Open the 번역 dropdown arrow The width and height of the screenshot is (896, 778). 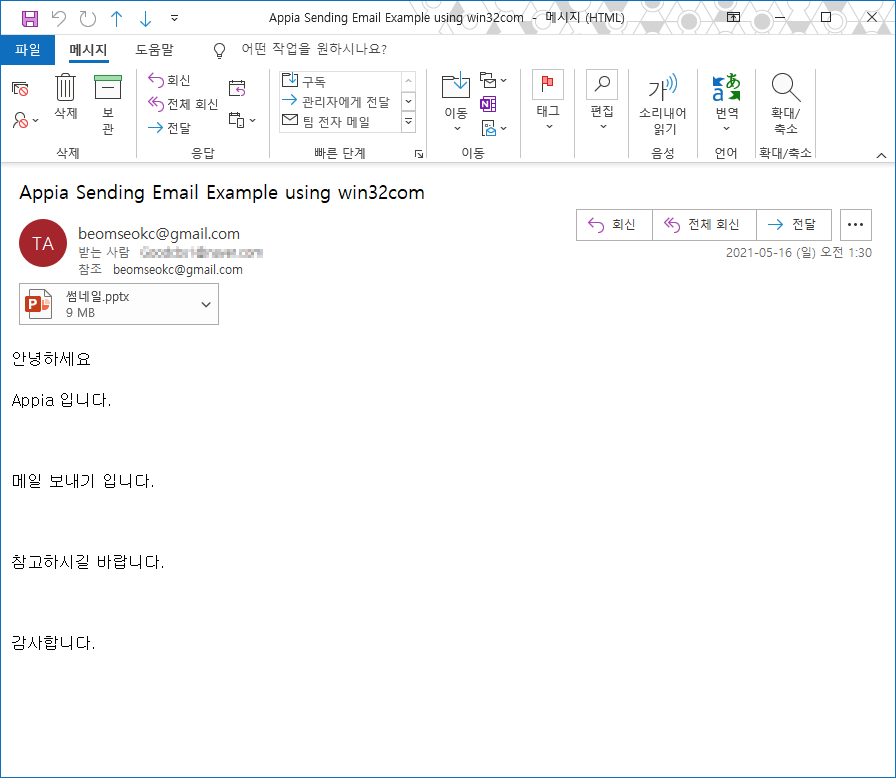pyautogui.click(x=726, y=129)
